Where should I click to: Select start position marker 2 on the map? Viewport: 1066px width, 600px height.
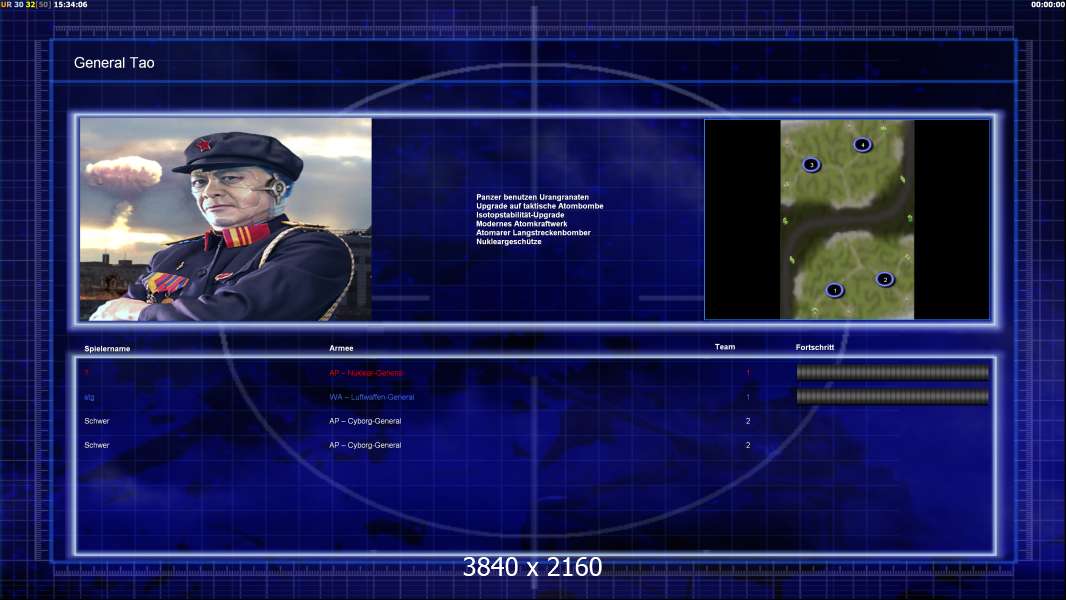[x=884, y=279]
